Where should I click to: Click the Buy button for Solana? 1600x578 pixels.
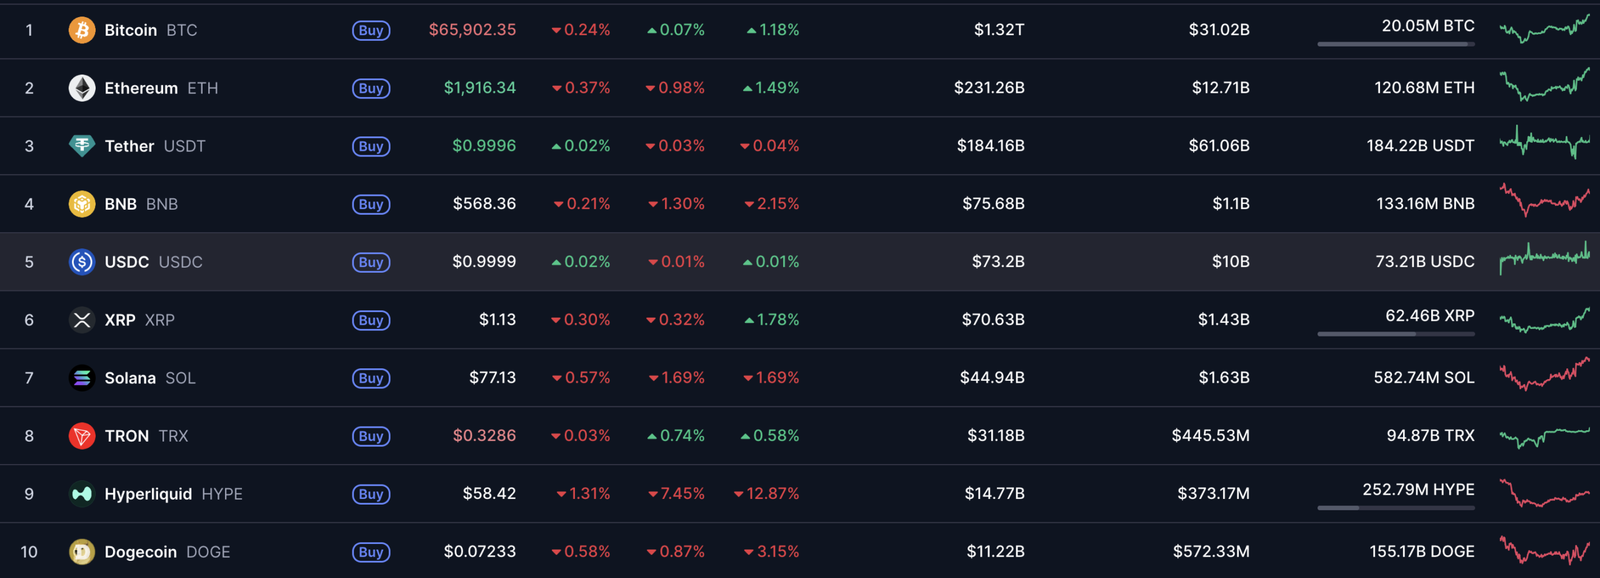[x=371, y=379]
